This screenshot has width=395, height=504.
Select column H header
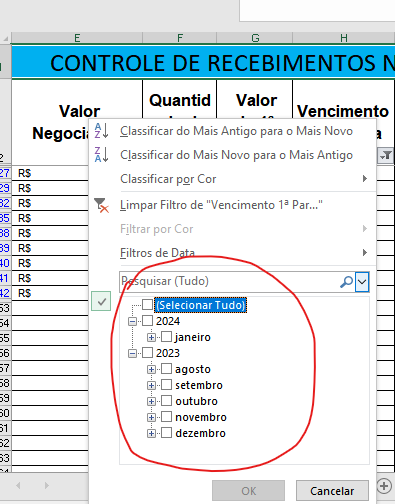pyautogui.click(x=344, y=38)
